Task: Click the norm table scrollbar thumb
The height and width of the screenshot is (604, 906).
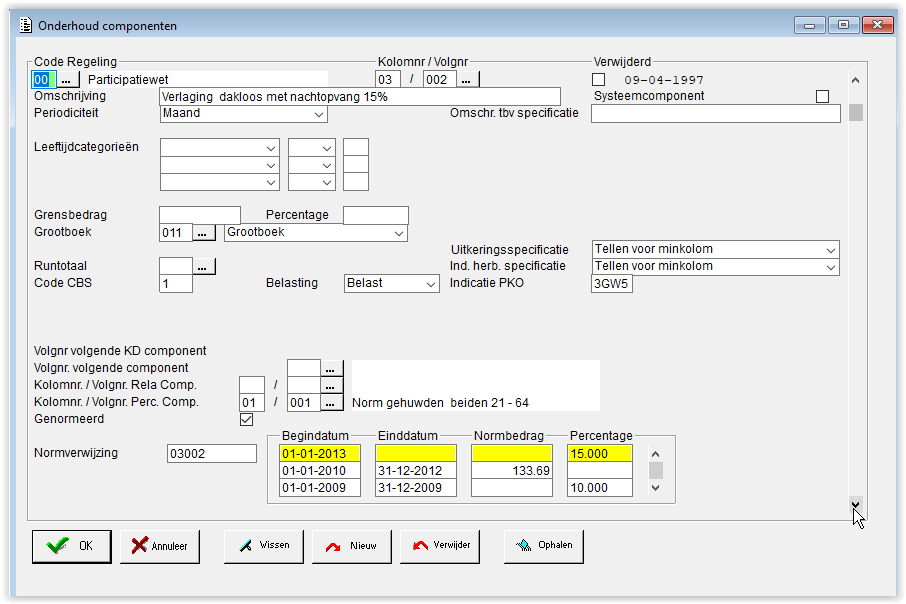Action: click(x=655, y=471)
